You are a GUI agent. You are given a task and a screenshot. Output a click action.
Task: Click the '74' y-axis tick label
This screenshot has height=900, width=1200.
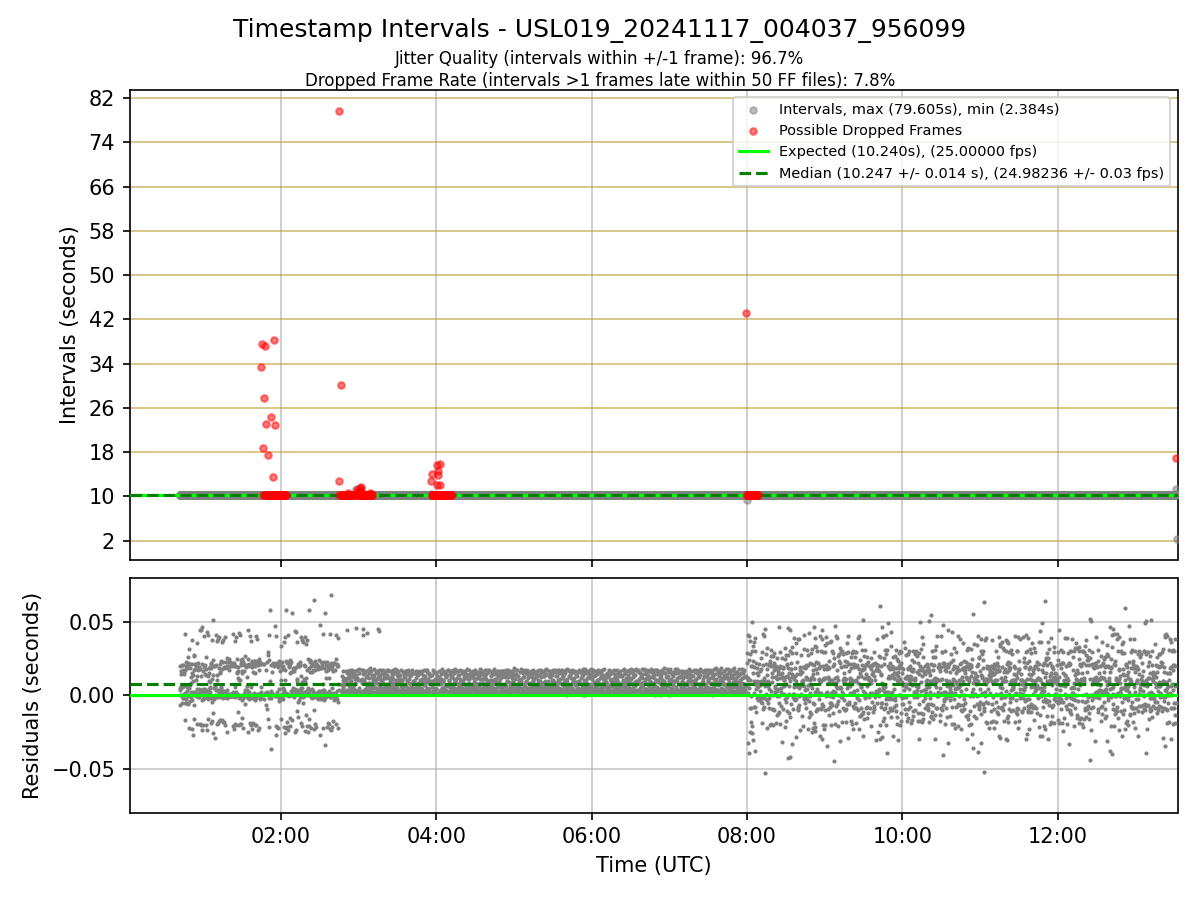103,142
